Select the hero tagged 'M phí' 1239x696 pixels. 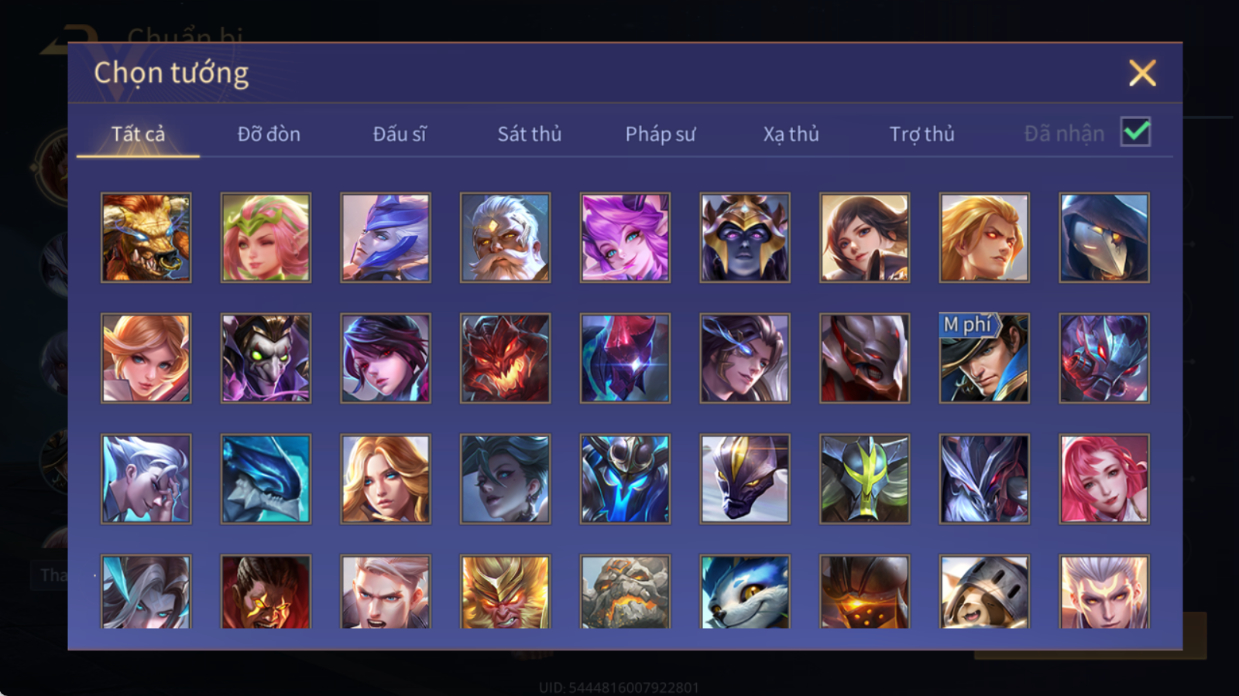tap(984, 358)
